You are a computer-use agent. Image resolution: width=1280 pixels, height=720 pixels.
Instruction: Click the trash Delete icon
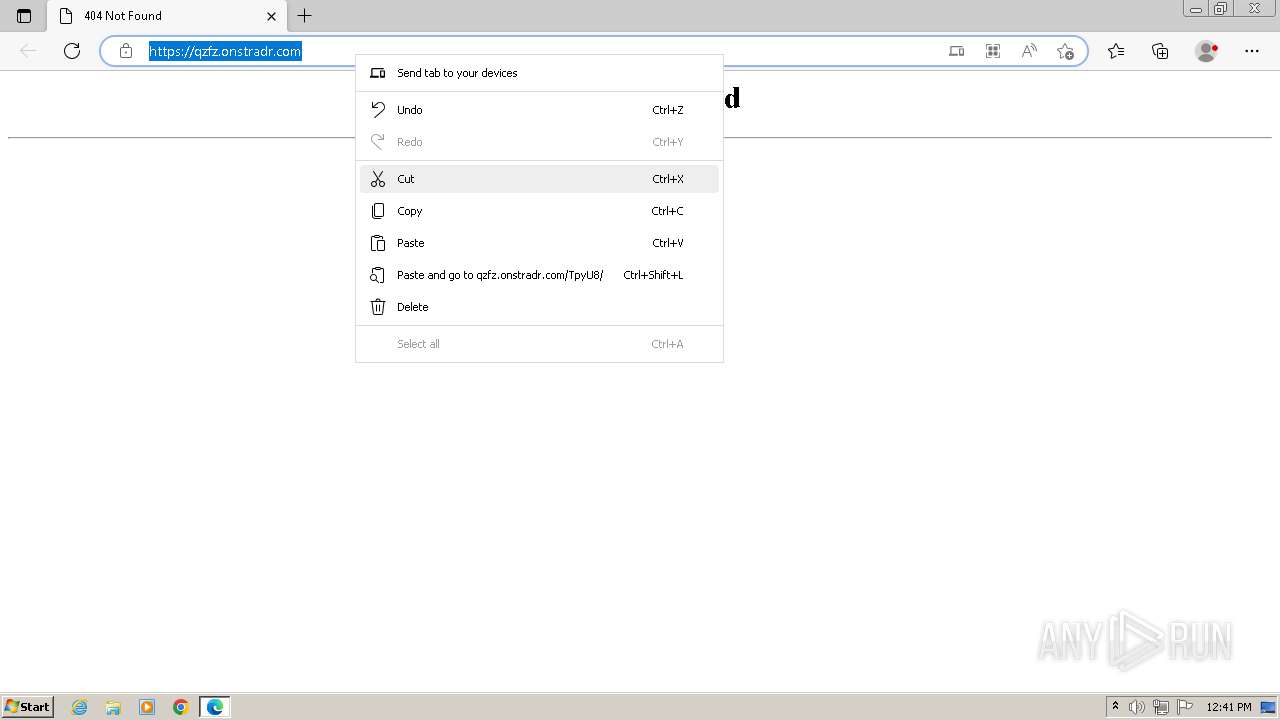378,307
